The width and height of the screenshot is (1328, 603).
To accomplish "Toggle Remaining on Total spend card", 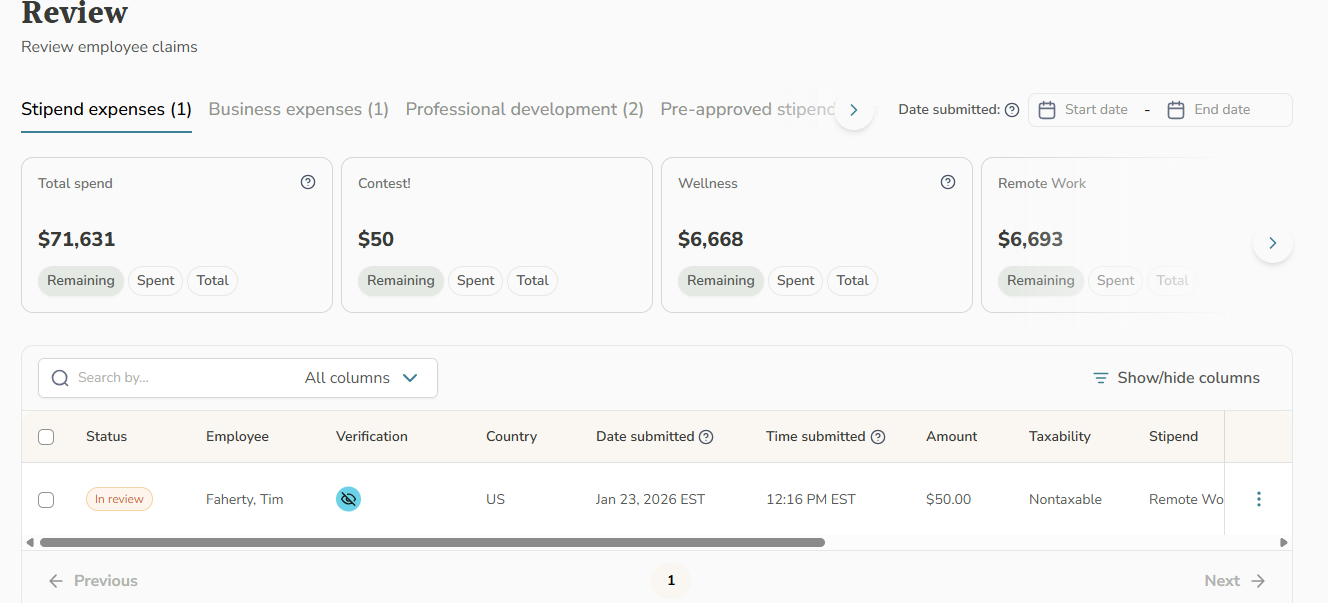I will 81,281.
